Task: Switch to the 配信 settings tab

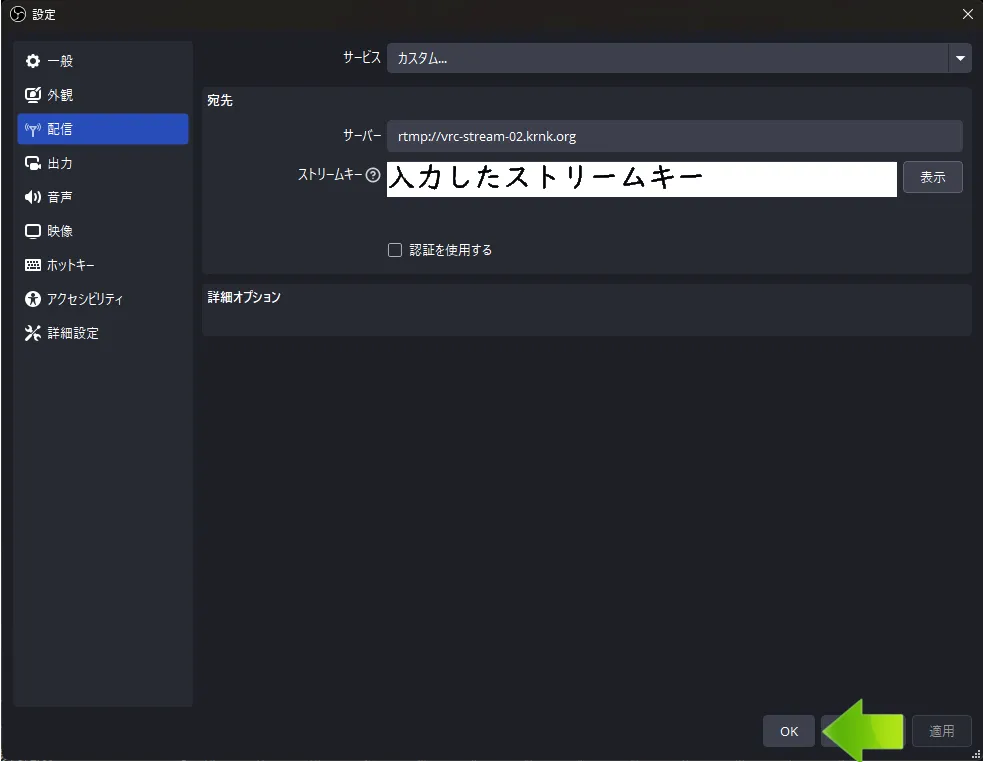Action: (102, 128)
